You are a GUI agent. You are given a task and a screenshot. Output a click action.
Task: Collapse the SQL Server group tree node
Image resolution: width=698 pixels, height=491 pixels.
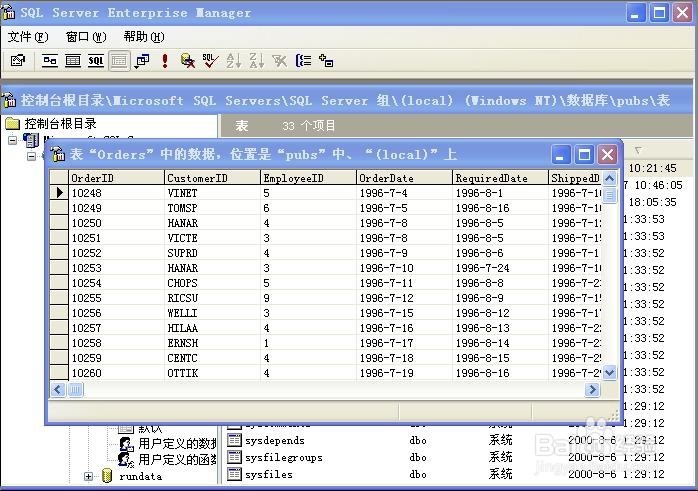31,156
